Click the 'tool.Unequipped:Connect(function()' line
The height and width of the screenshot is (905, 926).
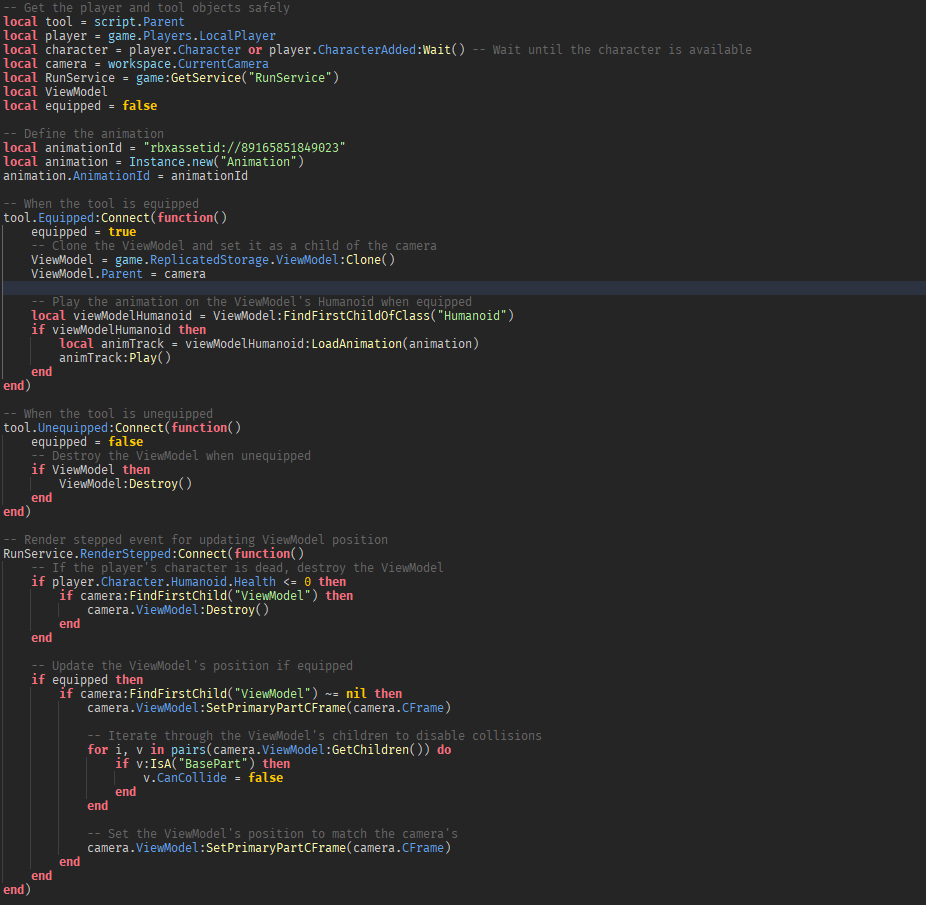click(122, 428)
